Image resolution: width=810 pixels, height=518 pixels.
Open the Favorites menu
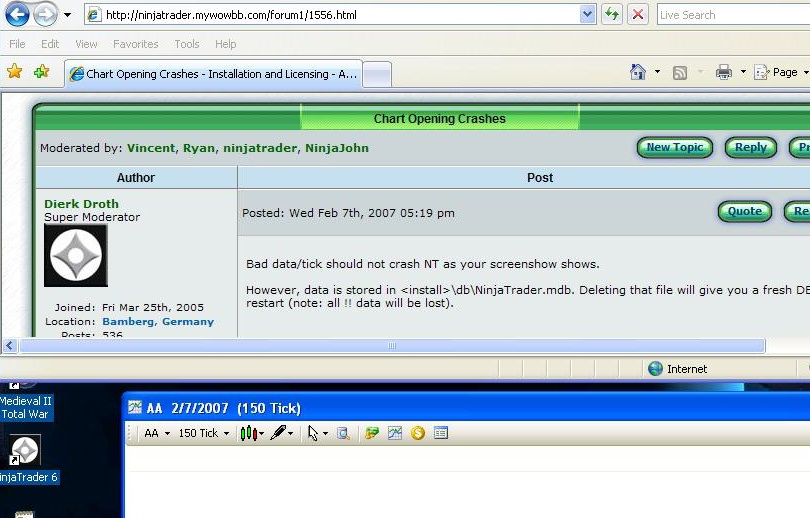click(136, 44)
